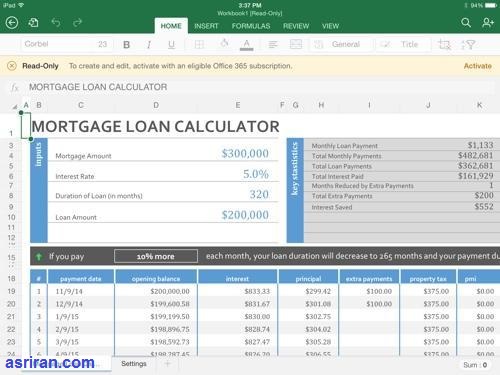Switch to the FORMULAS tab
This screenshot has height=375, width=500.
click(251, 26)
